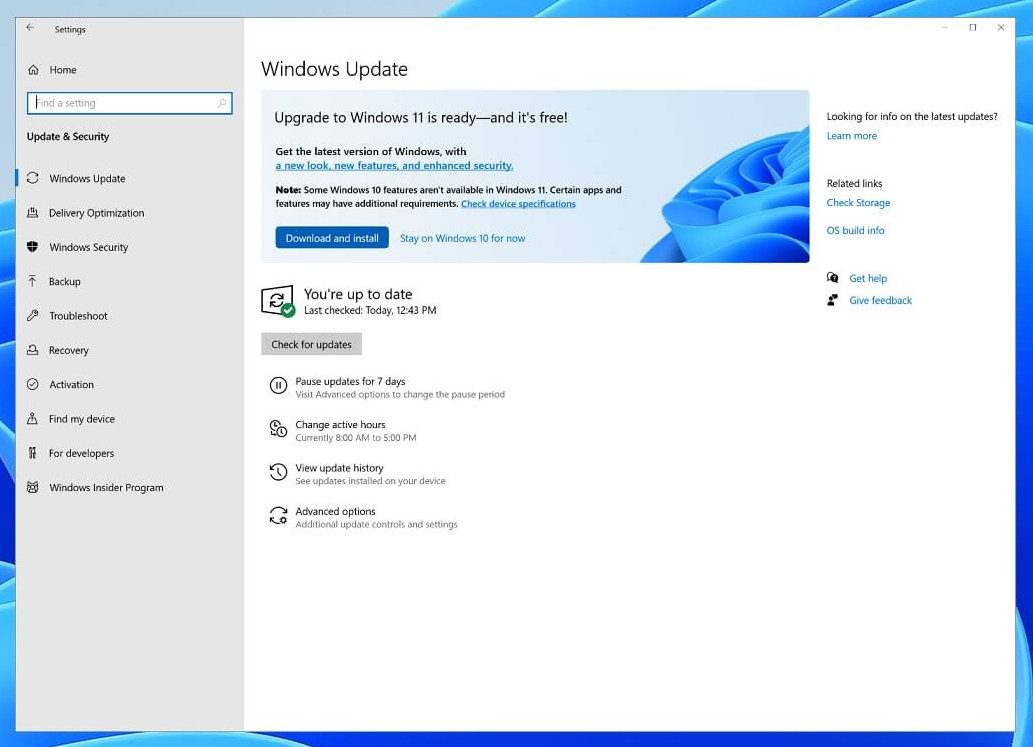1033x747 pixels.
Task: Select Windows Update in sidebar
Action: tap(87, 179)
